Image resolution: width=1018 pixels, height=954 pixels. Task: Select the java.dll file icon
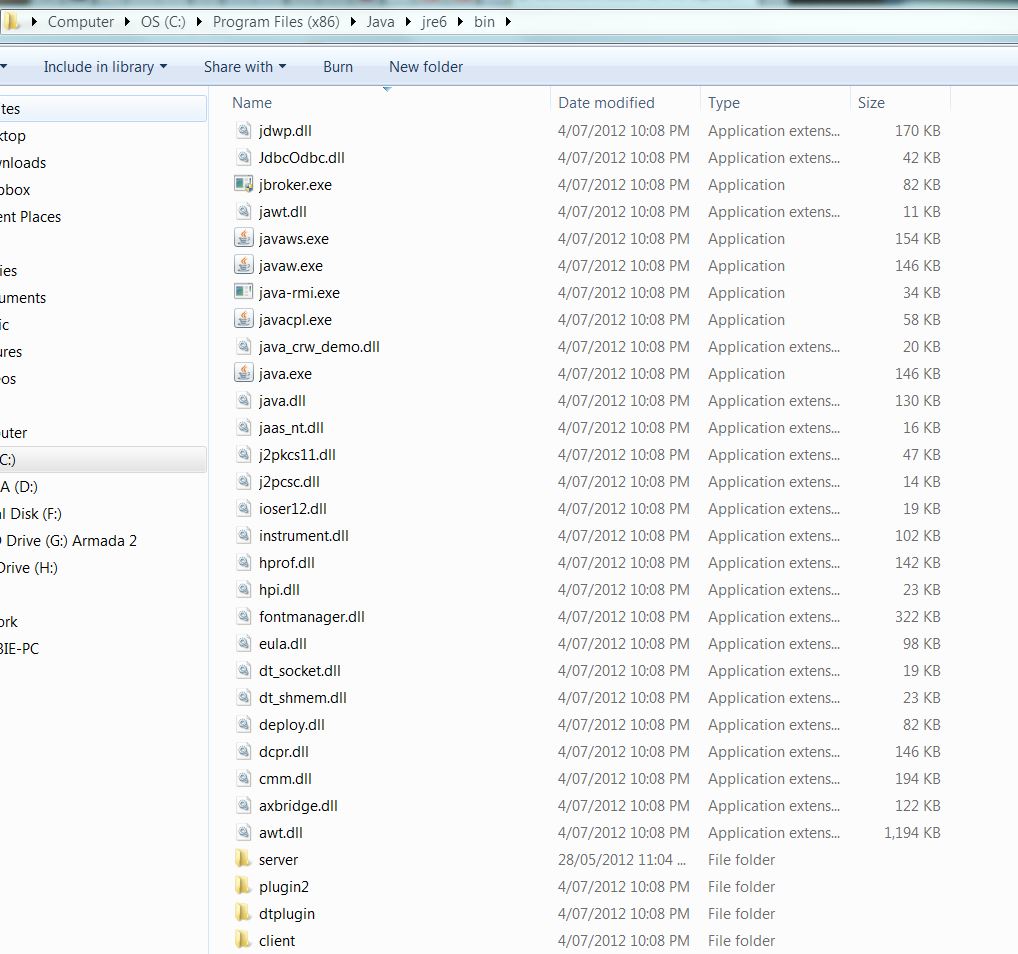coord(243,401)
